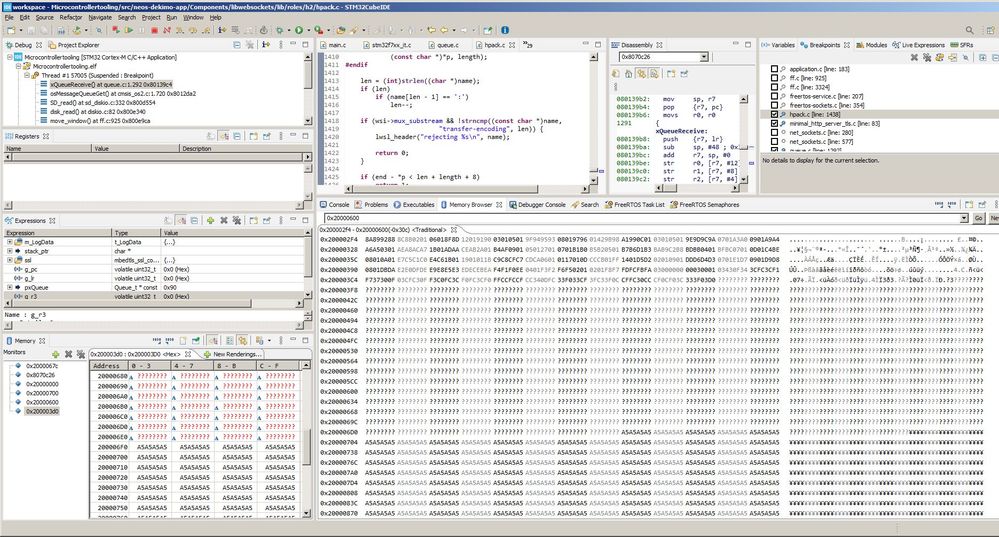Click the Step Into toolbar icon
The image size is (999, 537).
(180, 30)
